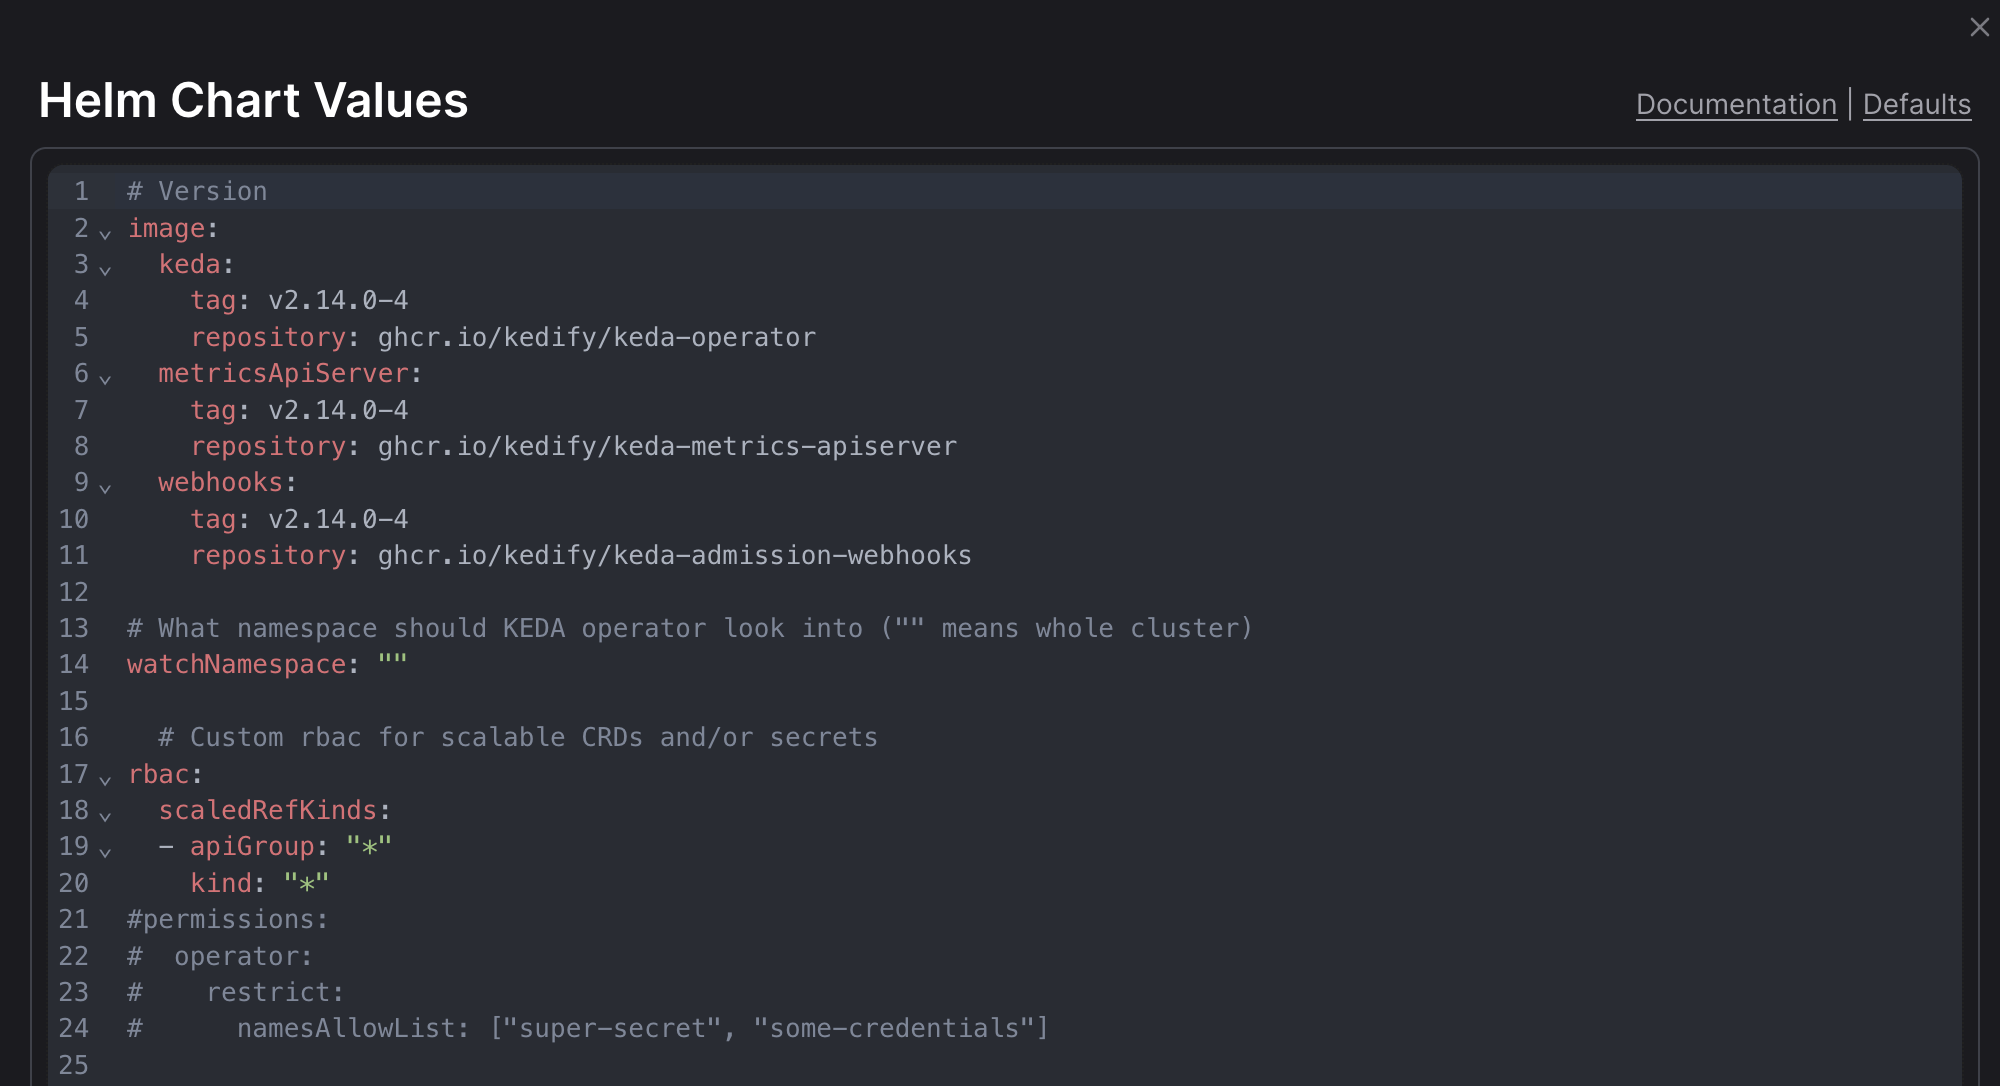This screenshot has width=2000, height=1086.
Task: Click the keda-admission-webhooks repository value
Action: click(x=675, y=555)
